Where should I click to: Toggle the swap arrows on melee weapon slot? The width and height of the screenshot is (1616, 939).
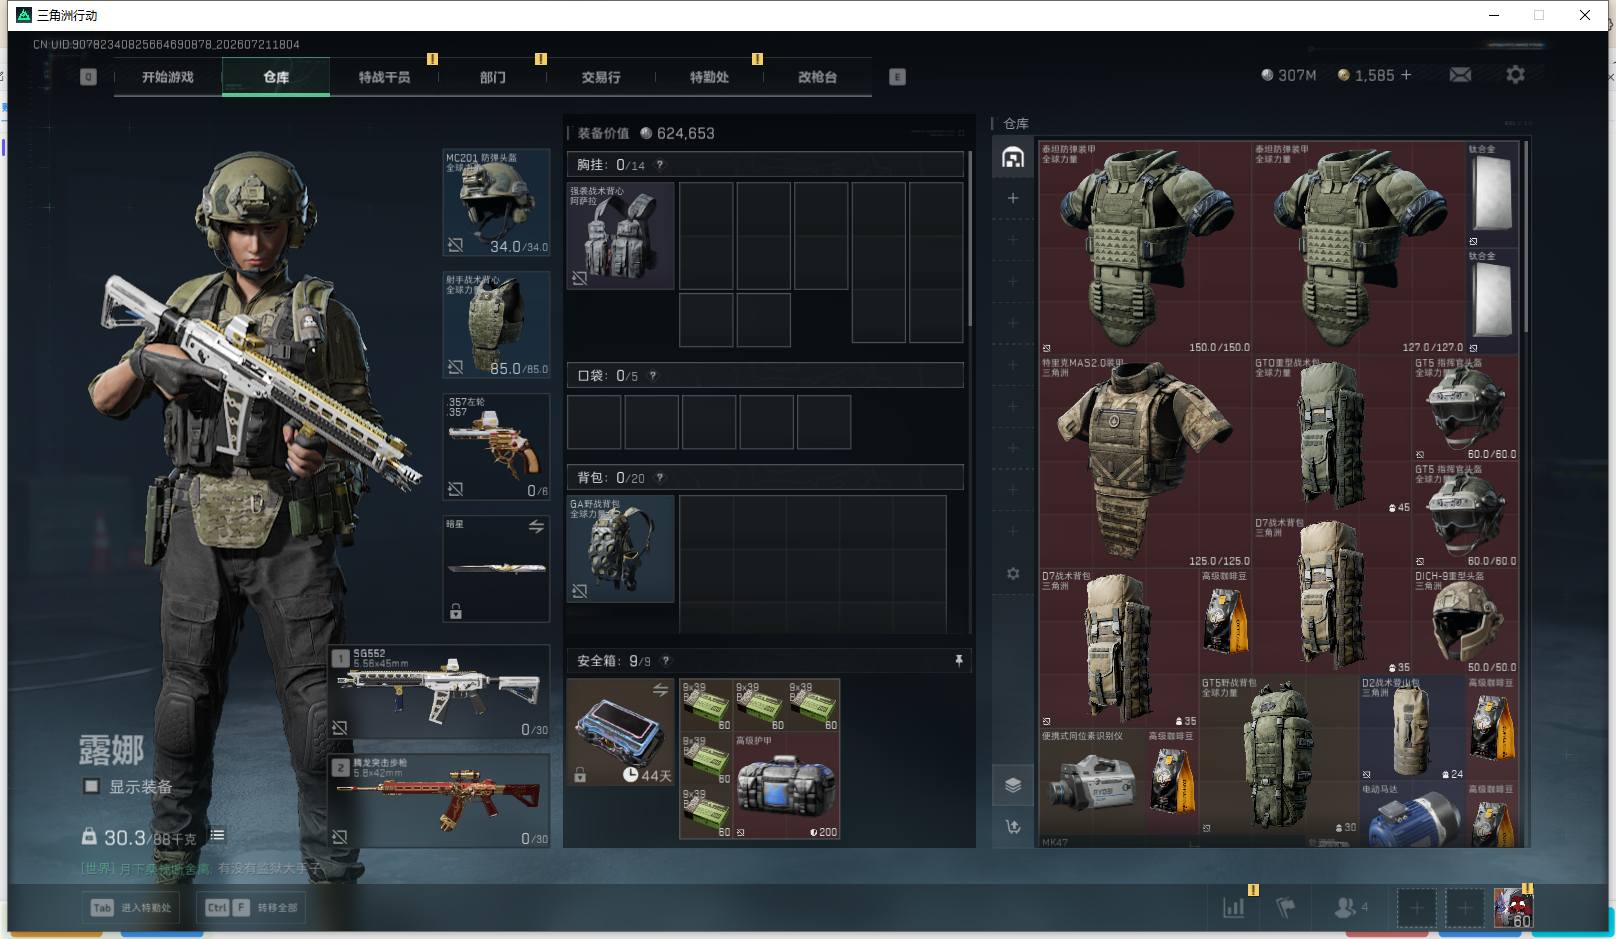[x=536, y=526]
